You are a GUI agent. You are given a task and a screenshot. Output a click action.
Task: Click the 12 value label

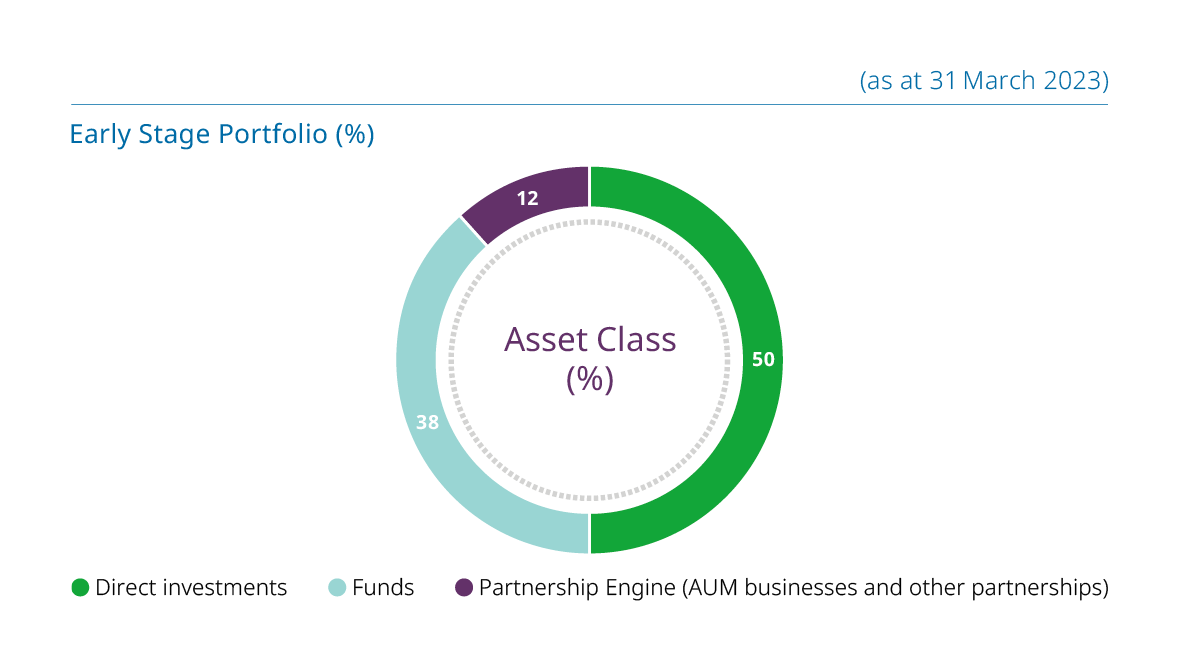[x=527, y=198]
